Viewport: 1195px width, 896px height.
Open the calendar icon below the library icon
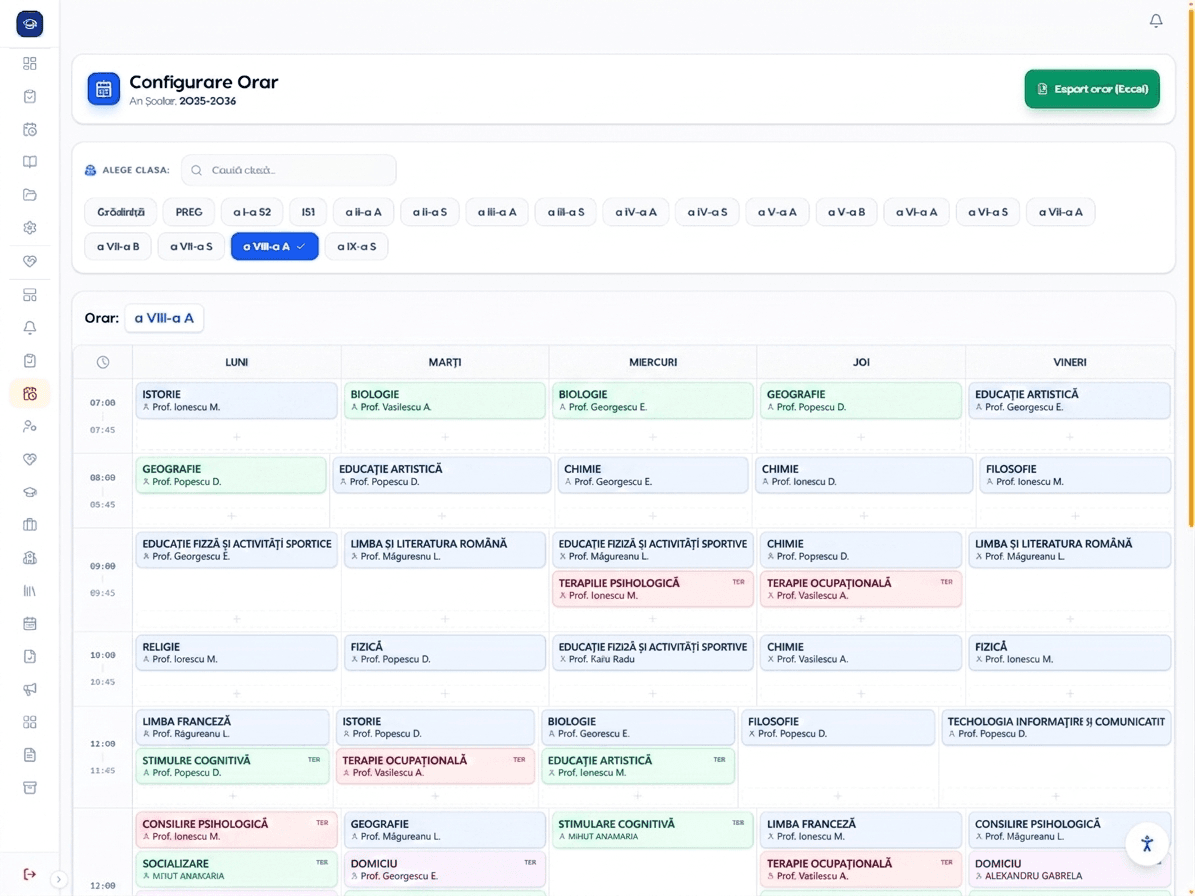[x=30, y=623]
